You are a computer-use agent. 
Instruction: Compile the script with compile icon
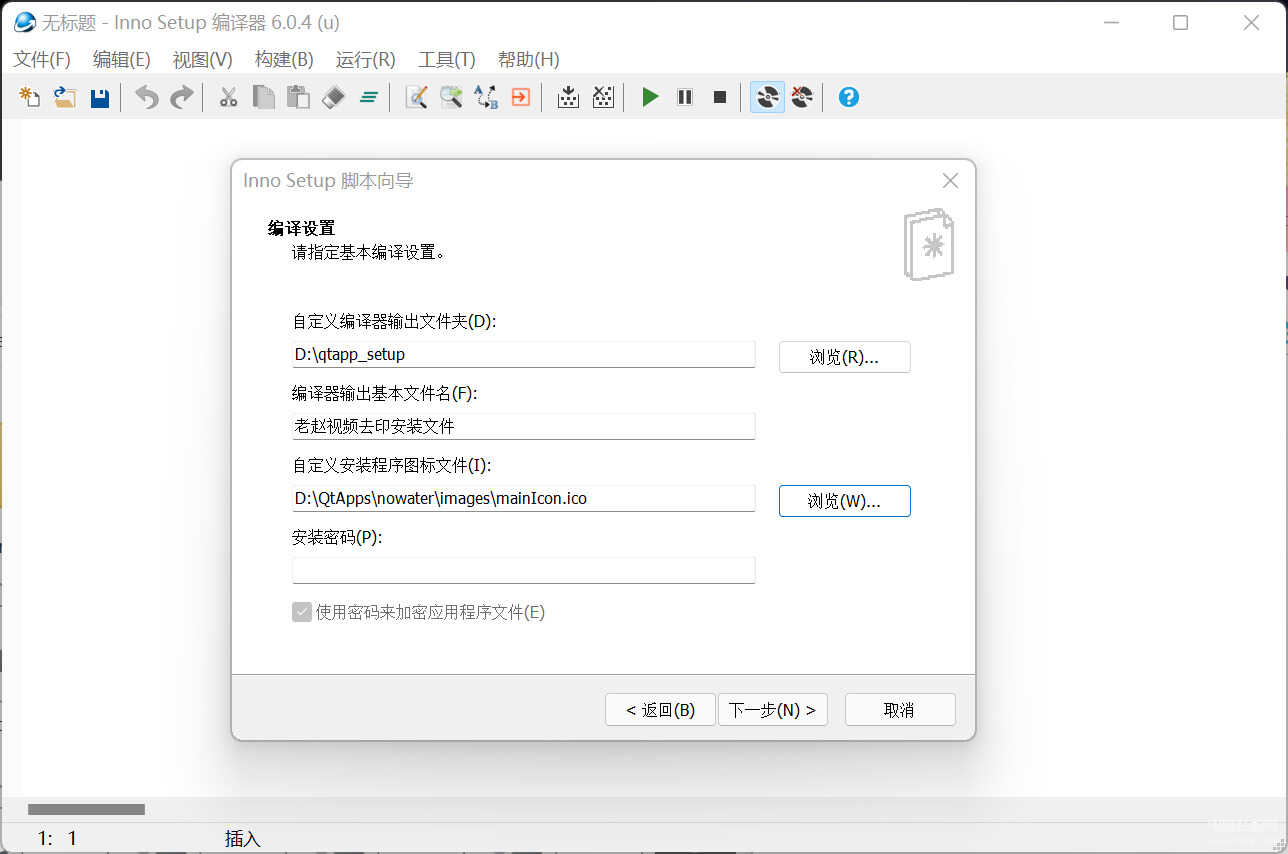tap(568, 97)
